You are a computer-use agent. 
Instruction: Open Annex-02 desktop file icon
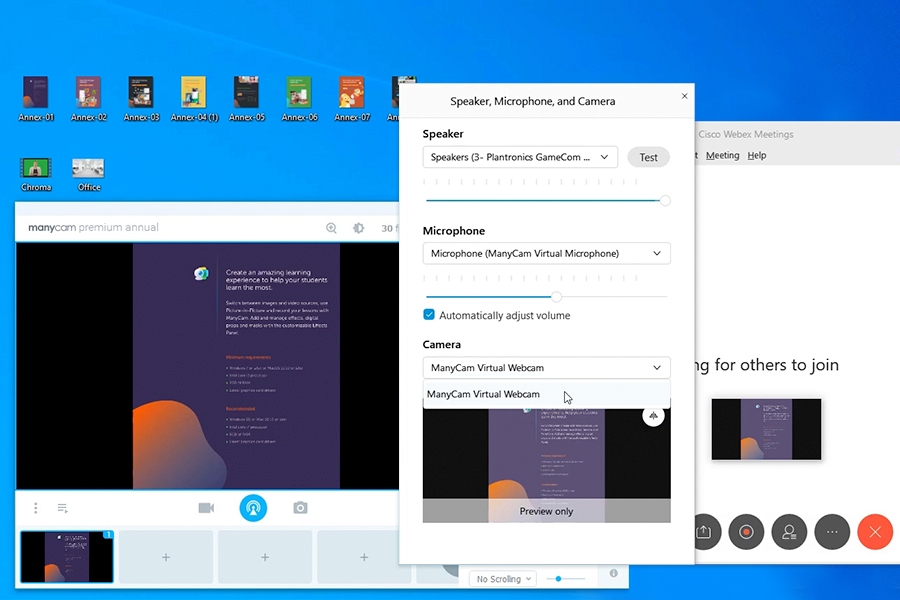point(88,99)
